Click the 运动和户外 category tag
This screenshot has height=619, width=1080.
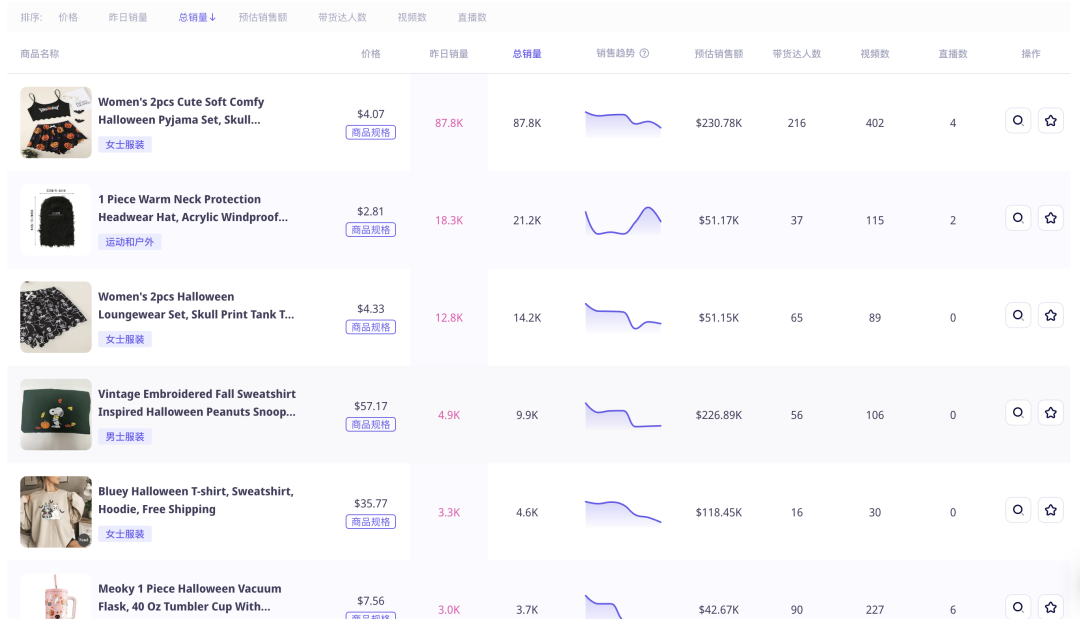click(x=130, y=242)
